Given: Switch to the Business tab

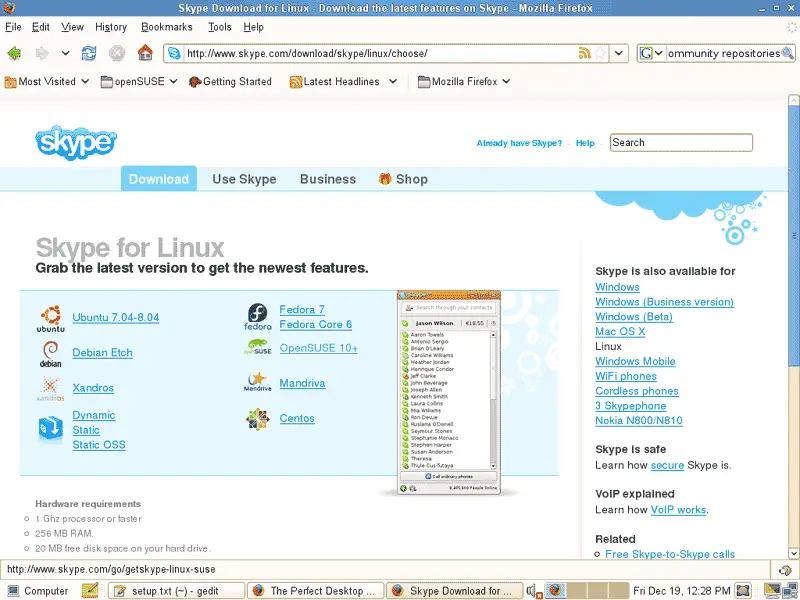Looking at the screenshot, I should (328, 179).
